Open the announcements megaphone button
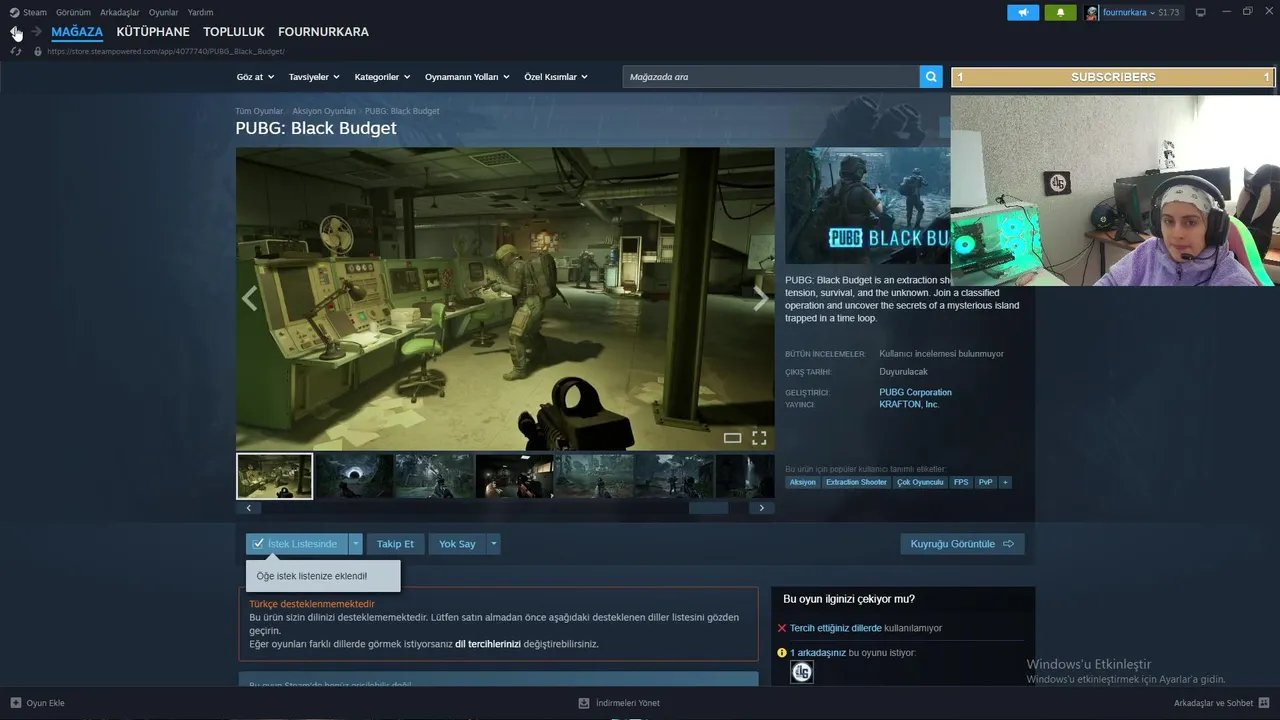Image resolution: width=1280 pixels, height=720 pixels. [x=1022, y=12]
